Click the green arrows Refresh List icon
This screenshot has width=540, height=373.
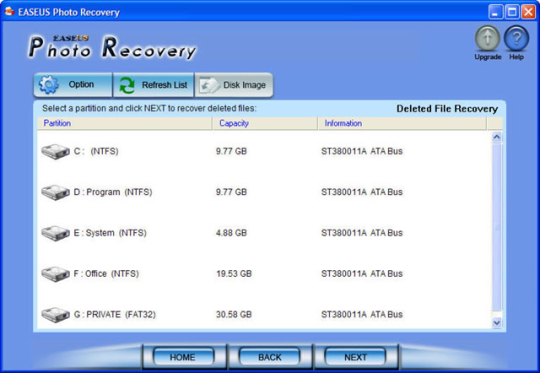127,85
